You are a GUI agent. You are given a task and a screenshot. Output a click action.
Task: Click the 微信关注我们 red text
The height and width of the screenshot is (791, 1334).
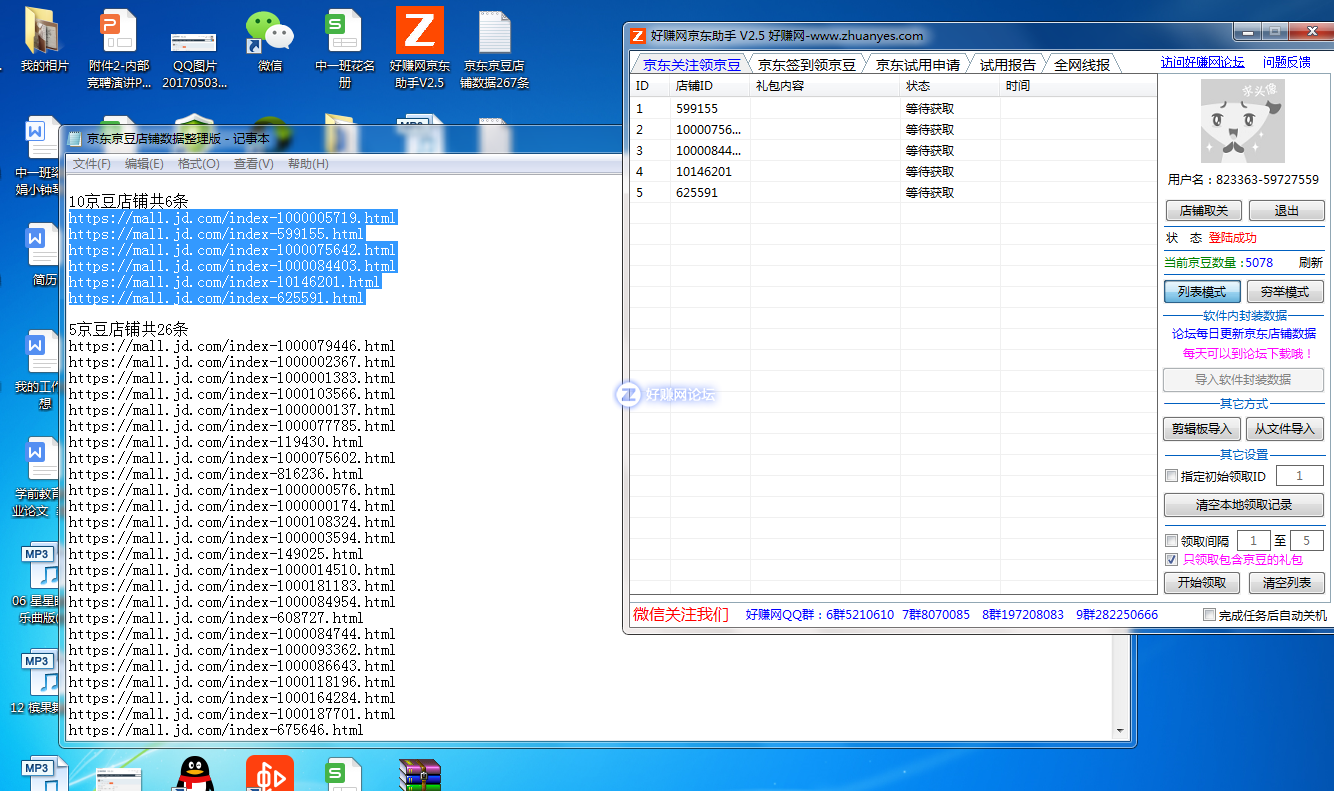pyautogui.click(x=681, y=614)
